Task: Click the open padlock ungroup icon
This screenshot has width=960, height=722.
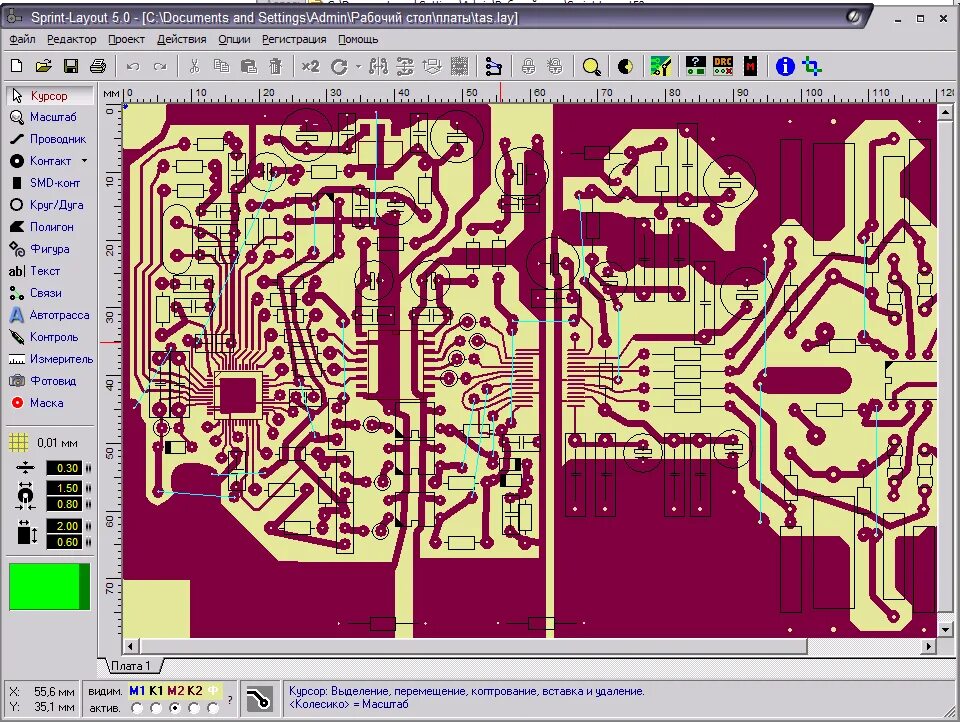Action: (555, 66)
